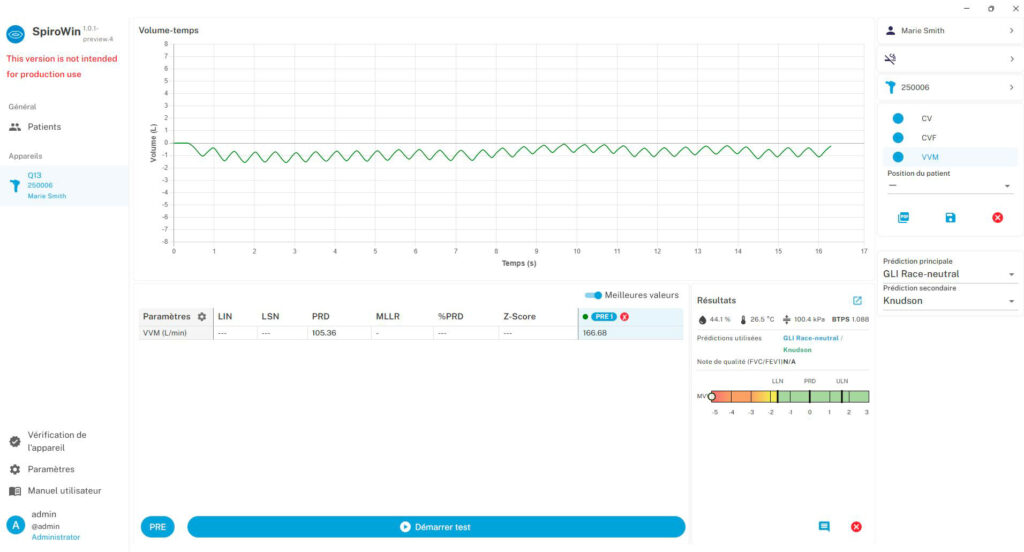
Task: Open parameters column settings gear
Action: (202, 317)
